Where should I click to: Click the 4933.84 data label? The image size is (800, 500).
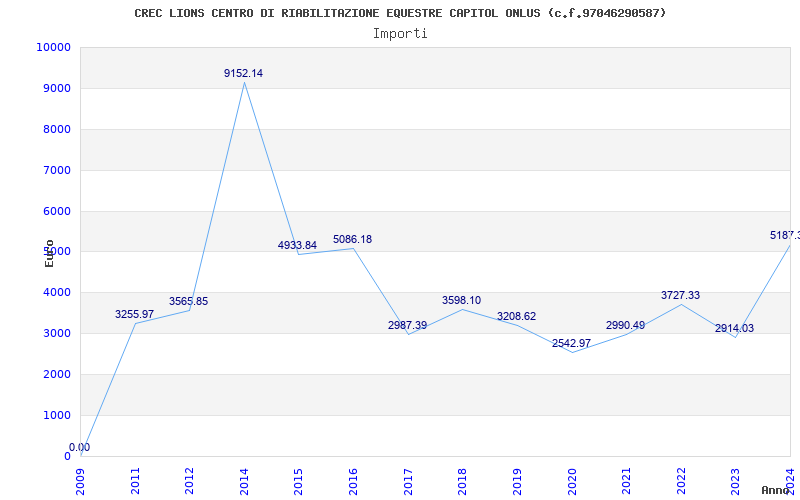297,245
